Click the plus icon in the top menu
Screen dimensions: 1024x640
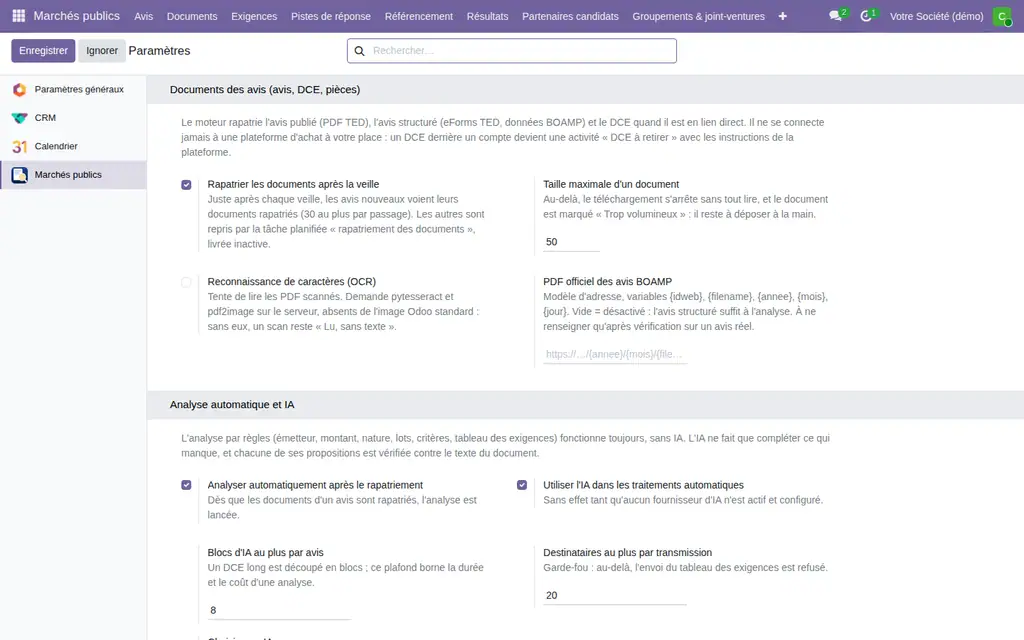[782, 16]
